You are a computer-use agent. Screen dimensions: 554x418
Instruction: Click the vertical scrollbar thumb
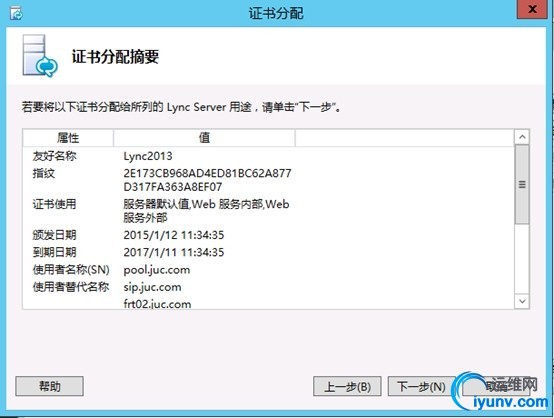[x=522, y=184]
